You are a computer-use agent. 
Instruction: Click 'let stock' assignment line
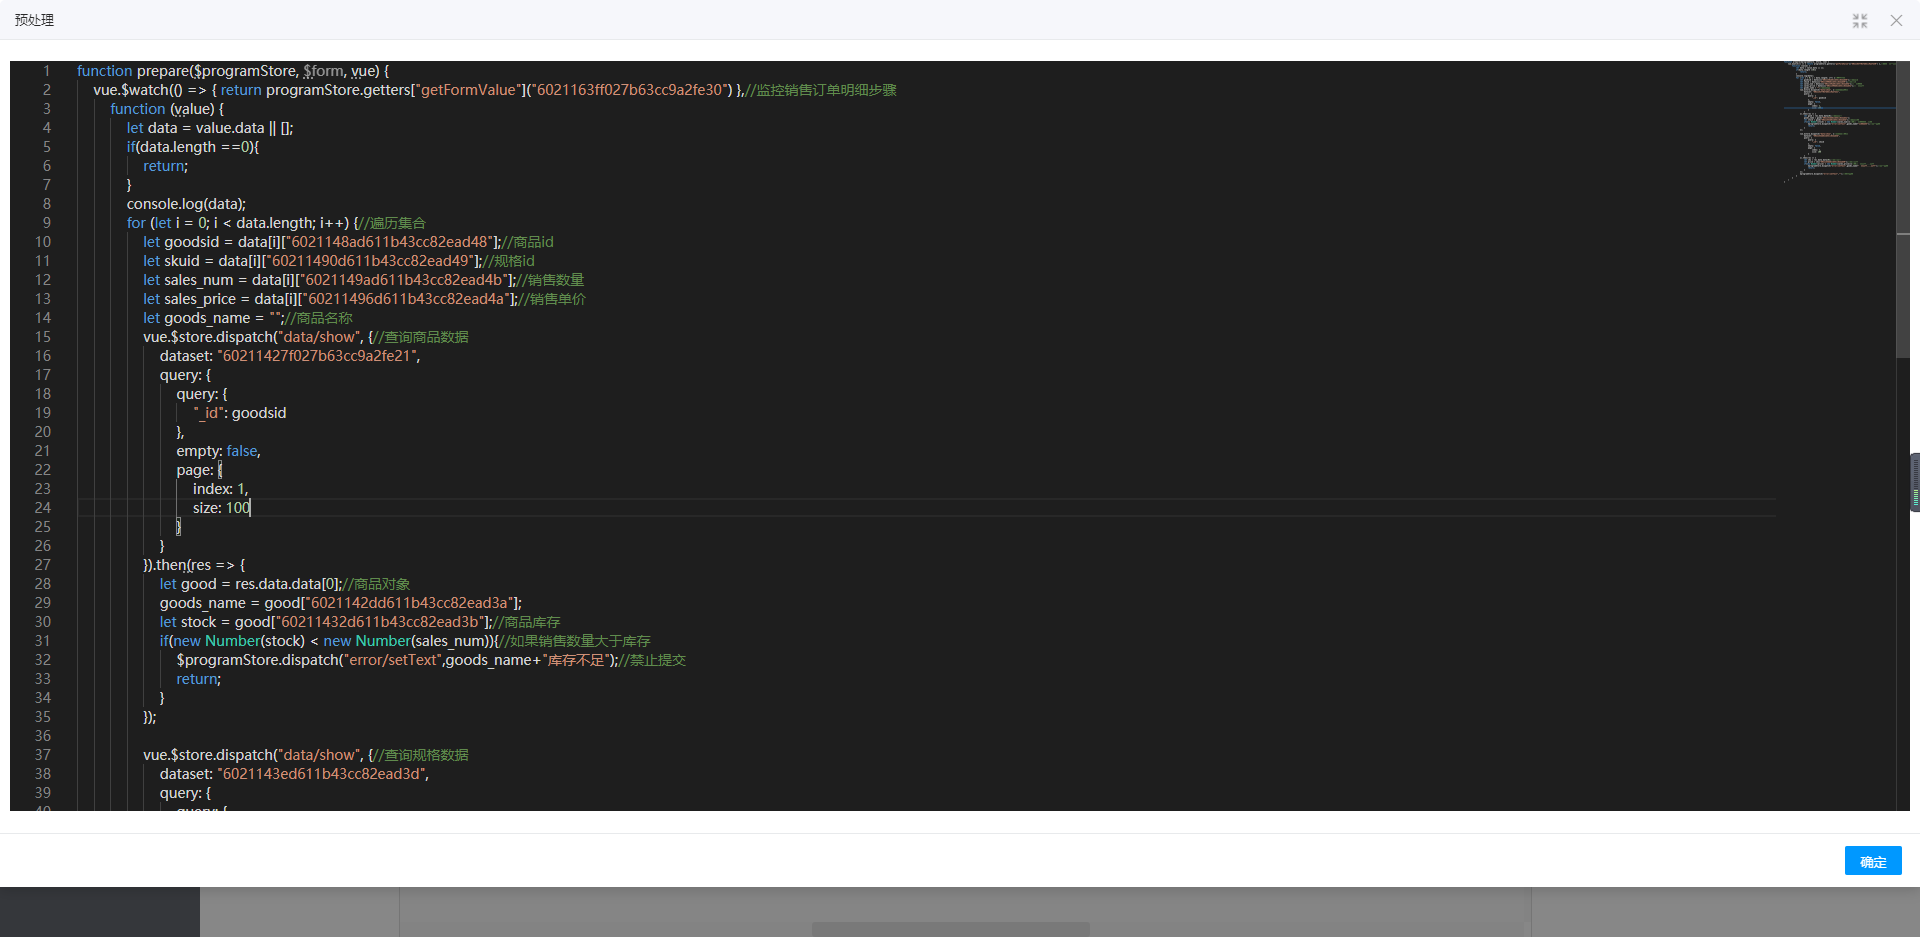(x=360, y=622)
